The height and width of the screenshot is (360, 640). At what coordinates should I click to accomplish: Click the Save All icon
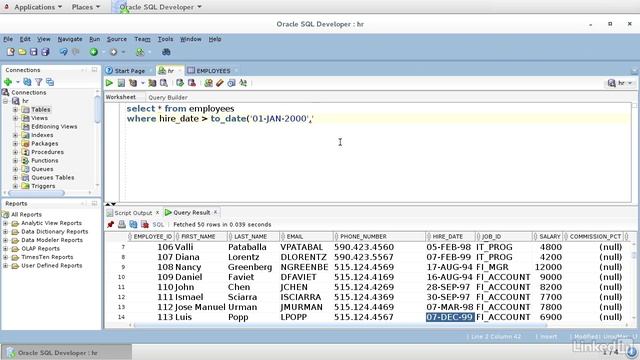45,52
